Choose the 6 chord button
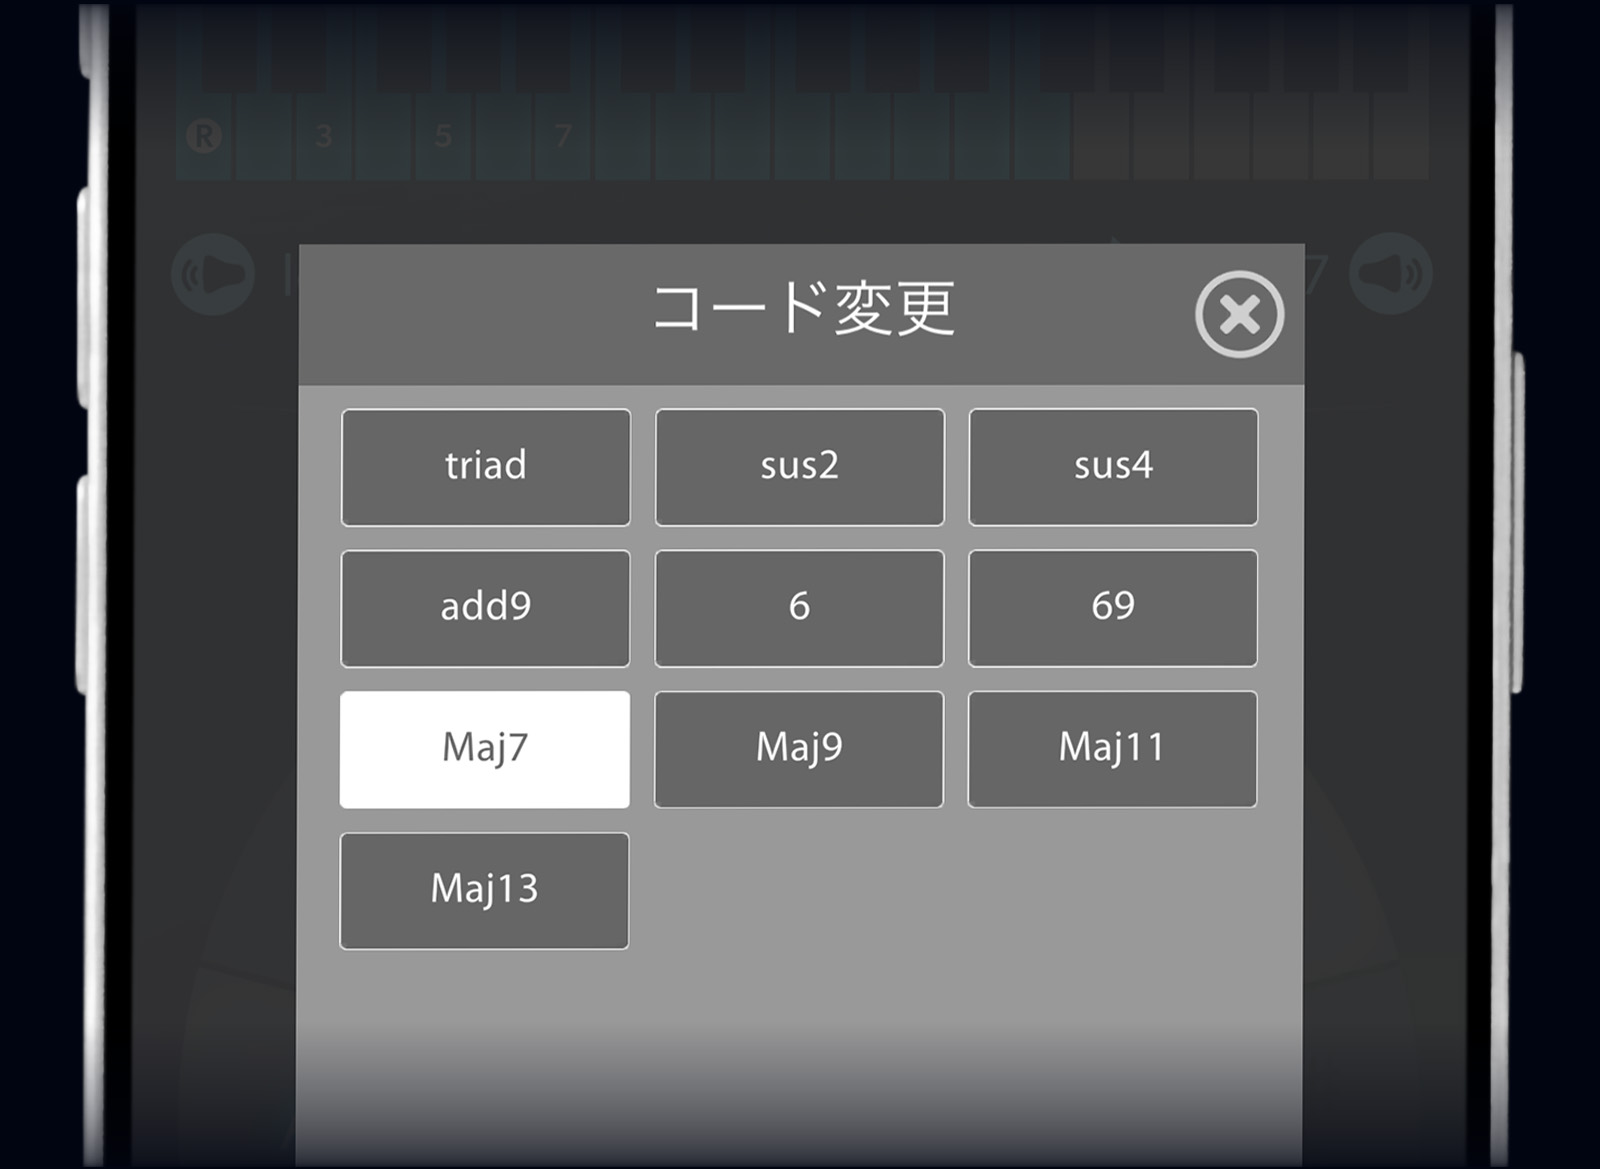Image resolution: width=1600 pixels, height=1169 pixels. [799, 608]
